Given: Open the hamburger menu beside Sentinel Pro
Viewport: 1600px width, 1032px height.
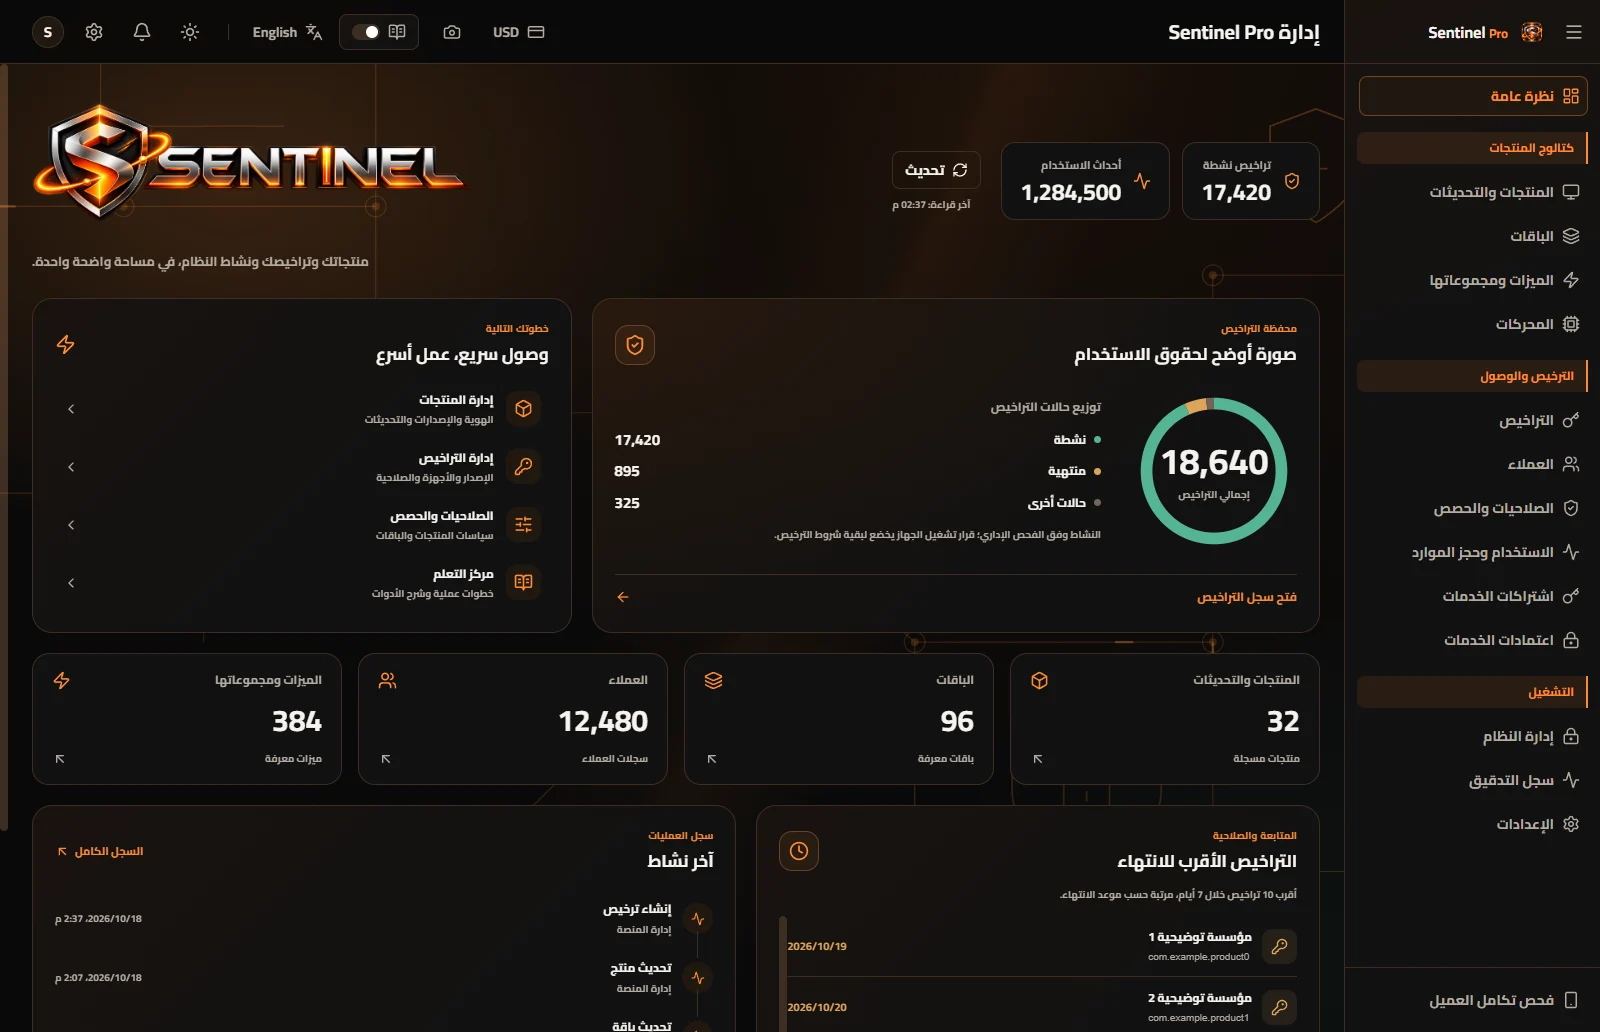Looking at the screenshot, I should pyautogui.click(x=1574, y=32).
